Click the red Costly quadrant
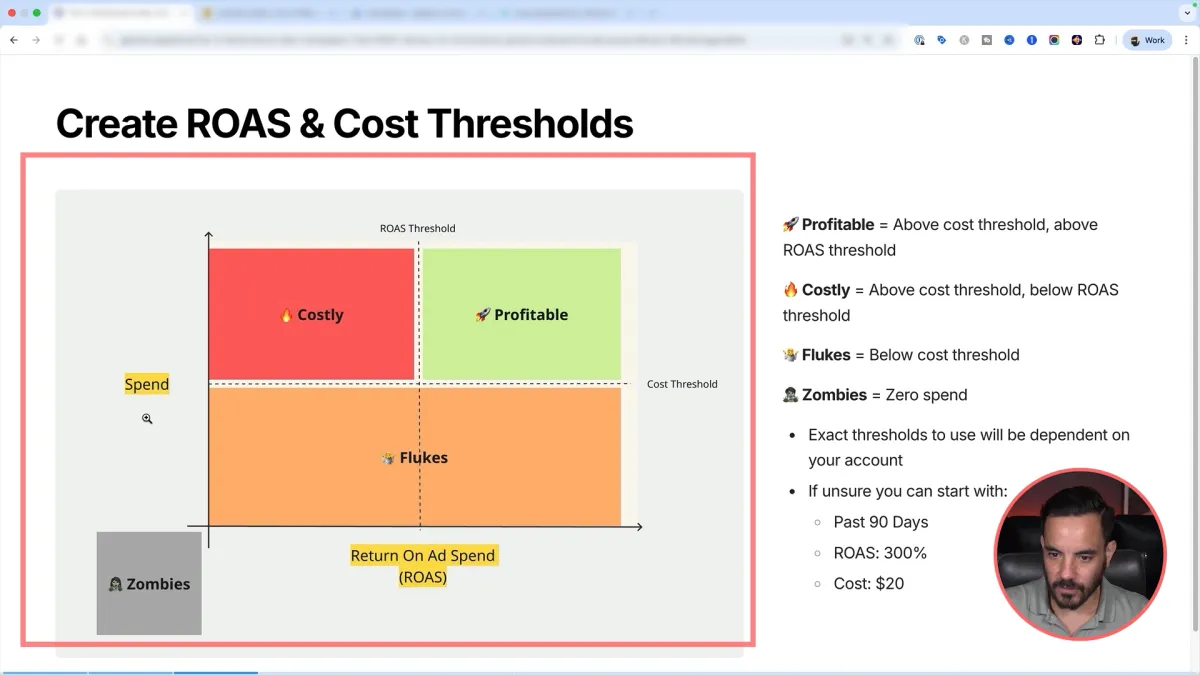Viewport: 1200px width, 675px height. click(x=311, y=314)
